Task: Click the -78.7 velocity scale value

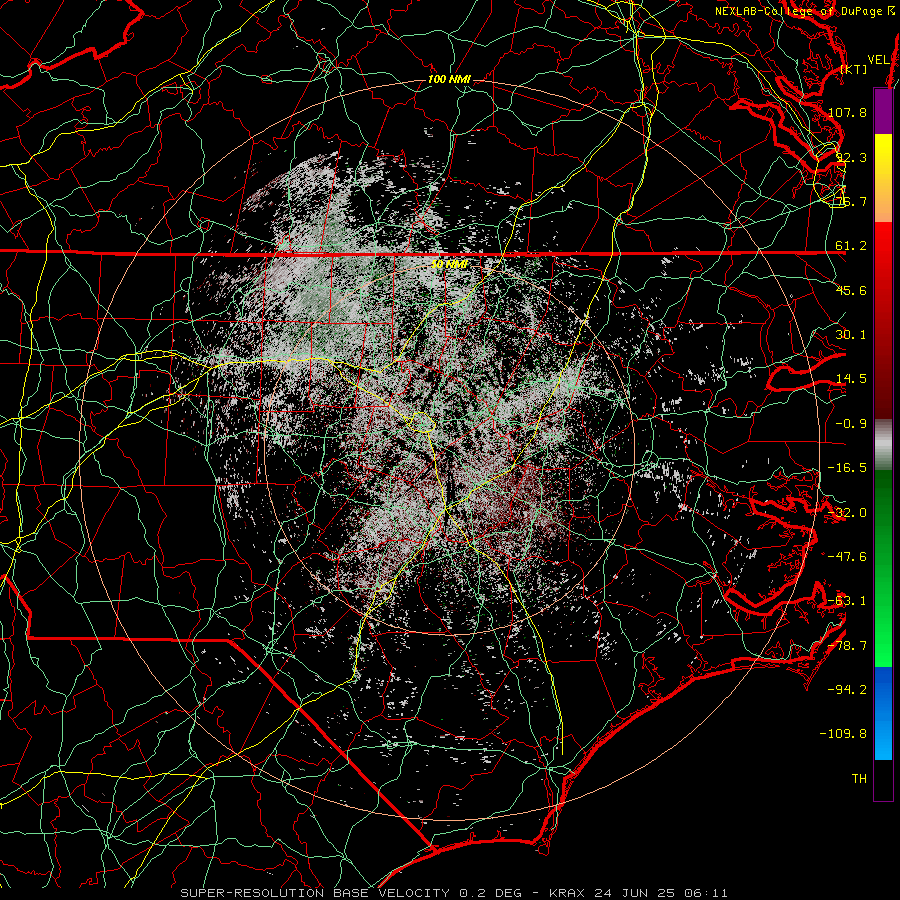Action: click(847, 646)
